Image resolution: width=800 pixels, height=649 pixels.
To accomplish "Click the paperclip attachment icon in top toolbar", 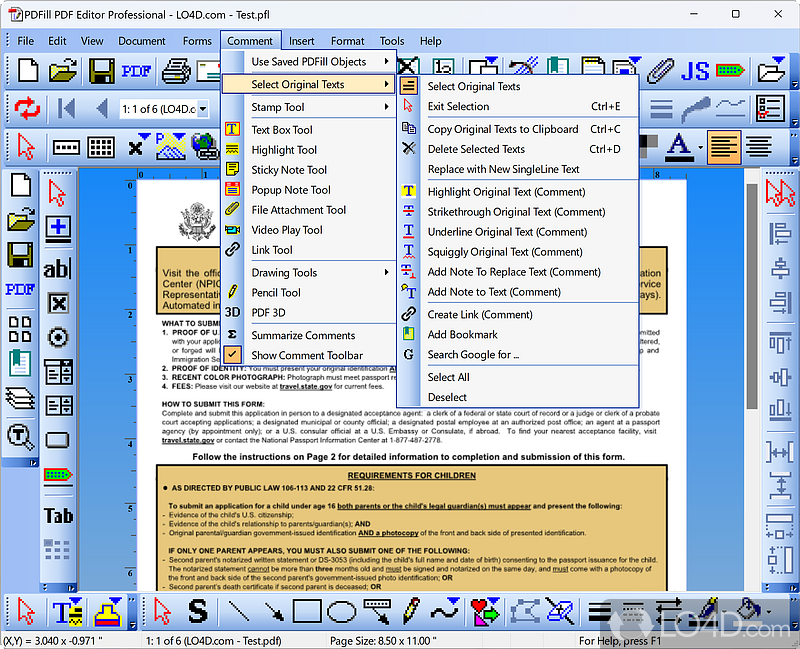I will coord(661,70).
